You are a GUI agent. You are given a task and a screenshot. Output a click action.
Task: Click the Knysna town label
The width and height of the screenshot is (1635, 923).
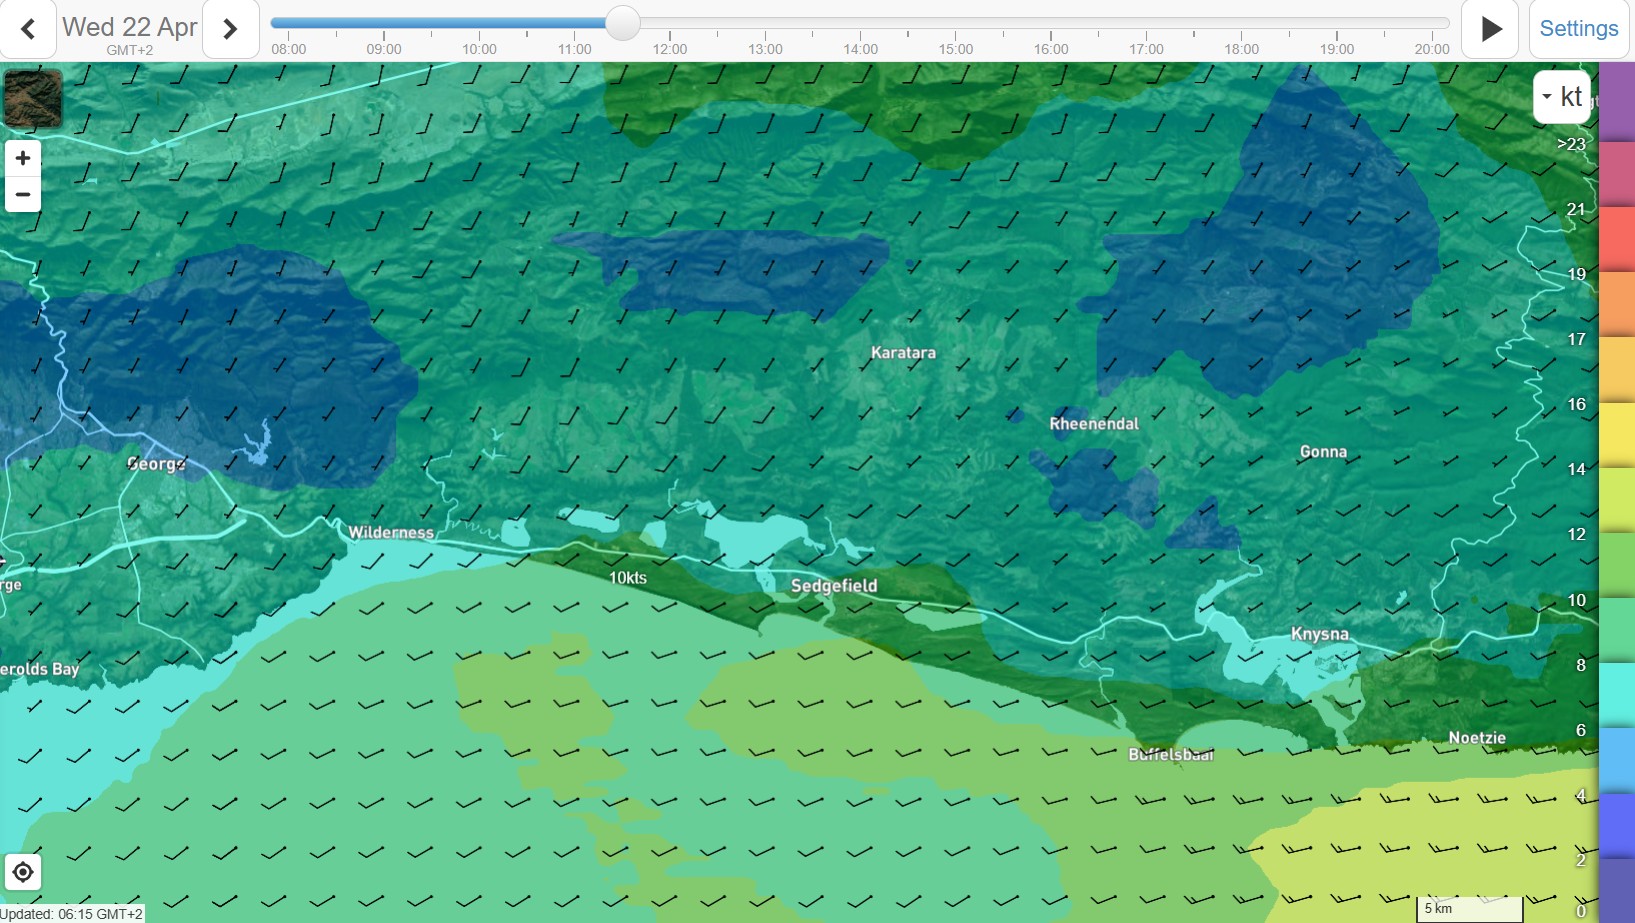pyautogui.click(x=1319, y=634)
